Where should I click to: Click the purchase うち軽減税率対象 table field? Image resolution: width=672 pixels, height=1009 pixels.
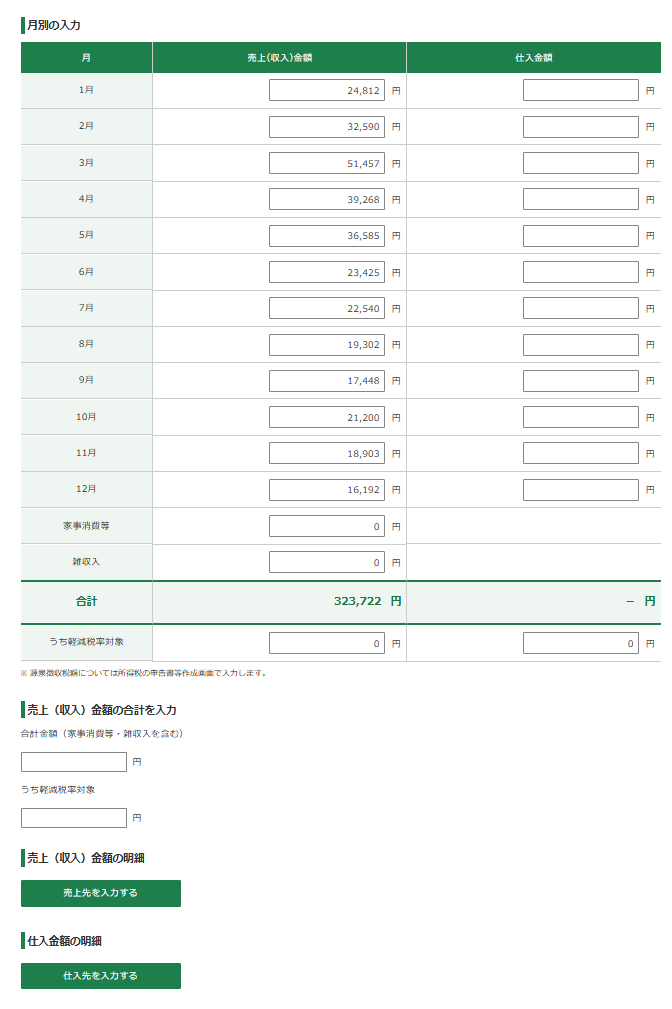[x=580, y=643]
